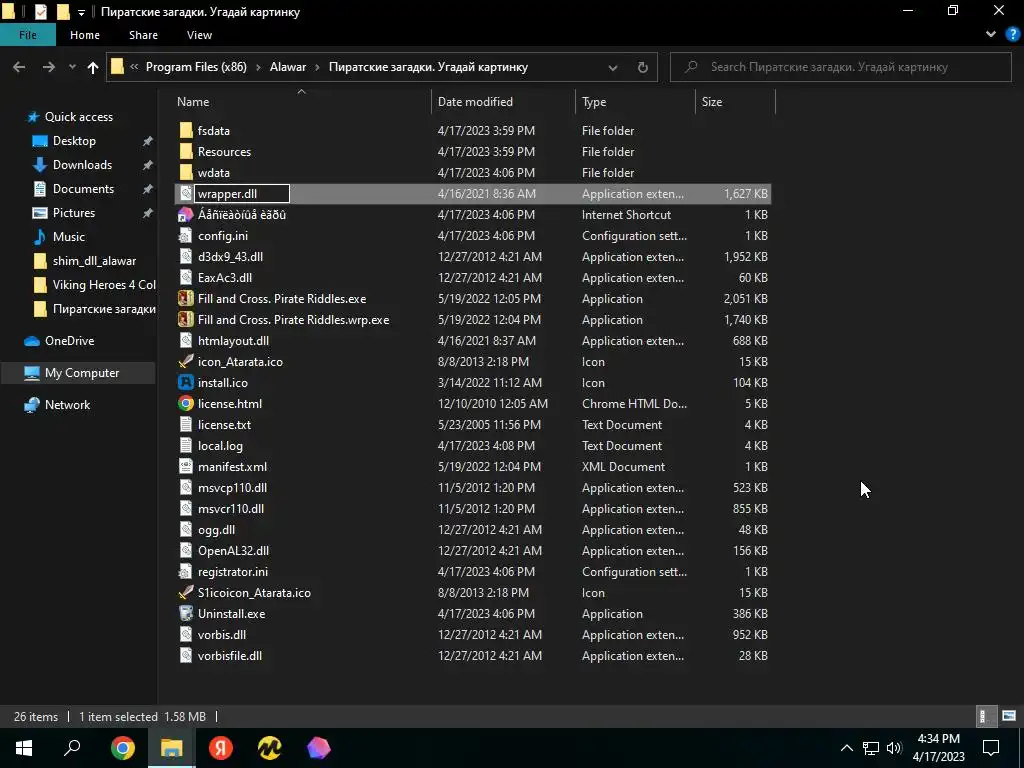Viewport: 1024px width, 768px height.
Task: Click the File Explorer taskbar icon
Action: (x=172, y=748)
